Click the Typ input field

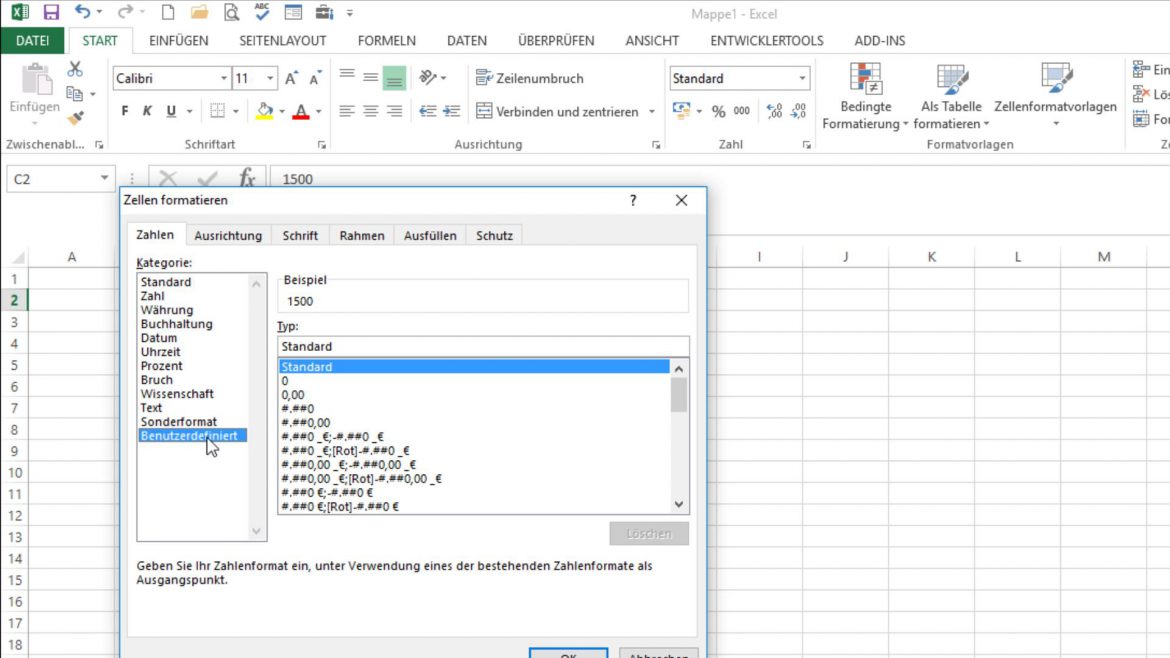480,345
